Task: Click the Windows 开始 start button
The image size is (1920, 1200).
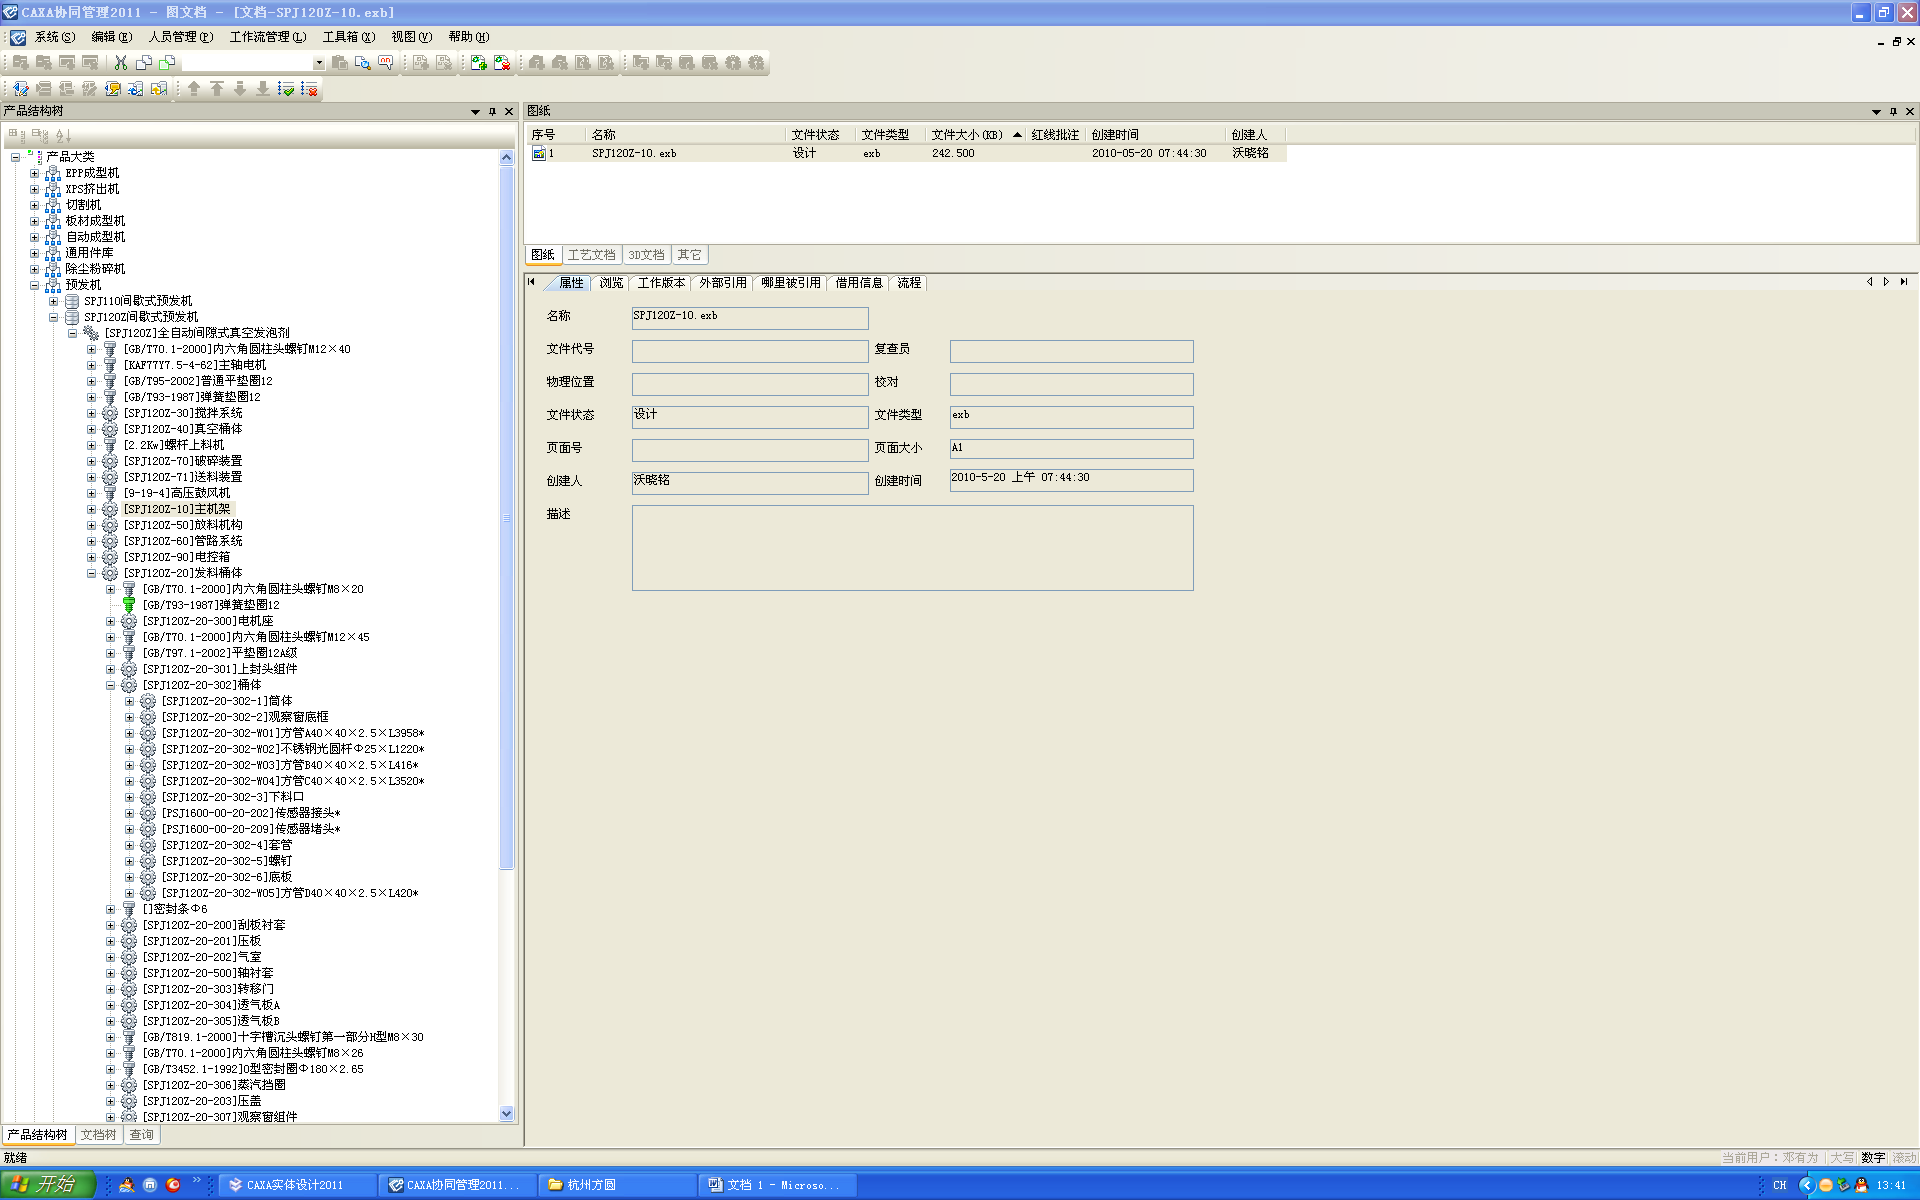Action: tap(48, 1184)
